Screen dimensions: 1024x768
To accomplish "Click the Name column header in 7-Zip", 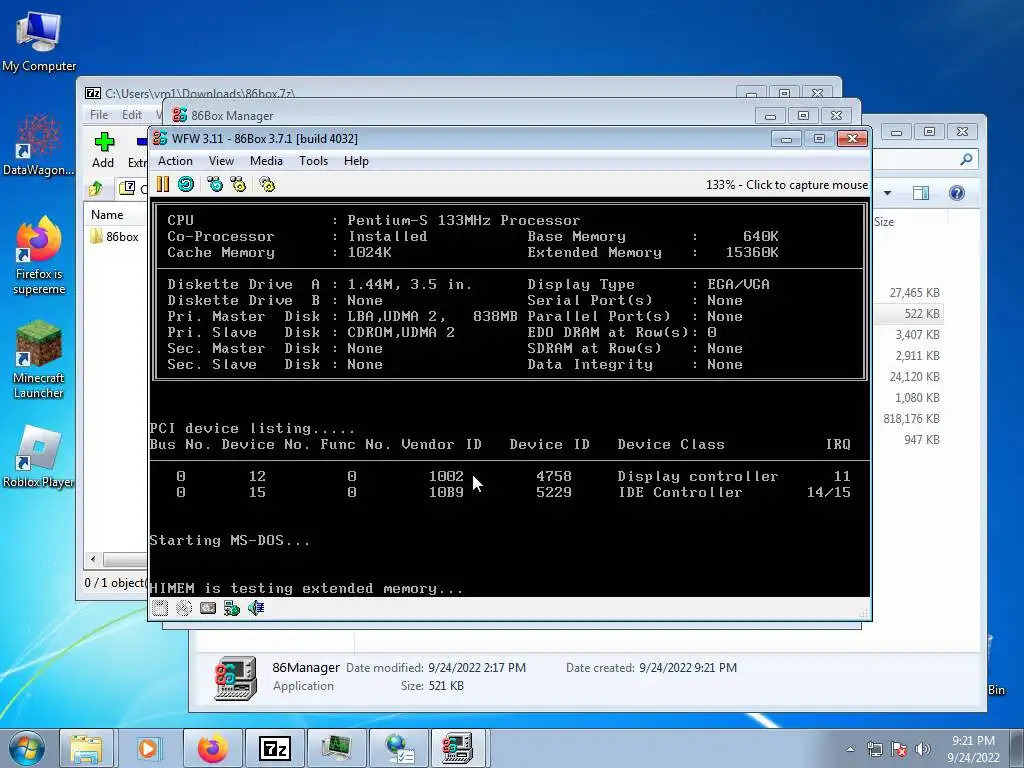I will point(107,215).
